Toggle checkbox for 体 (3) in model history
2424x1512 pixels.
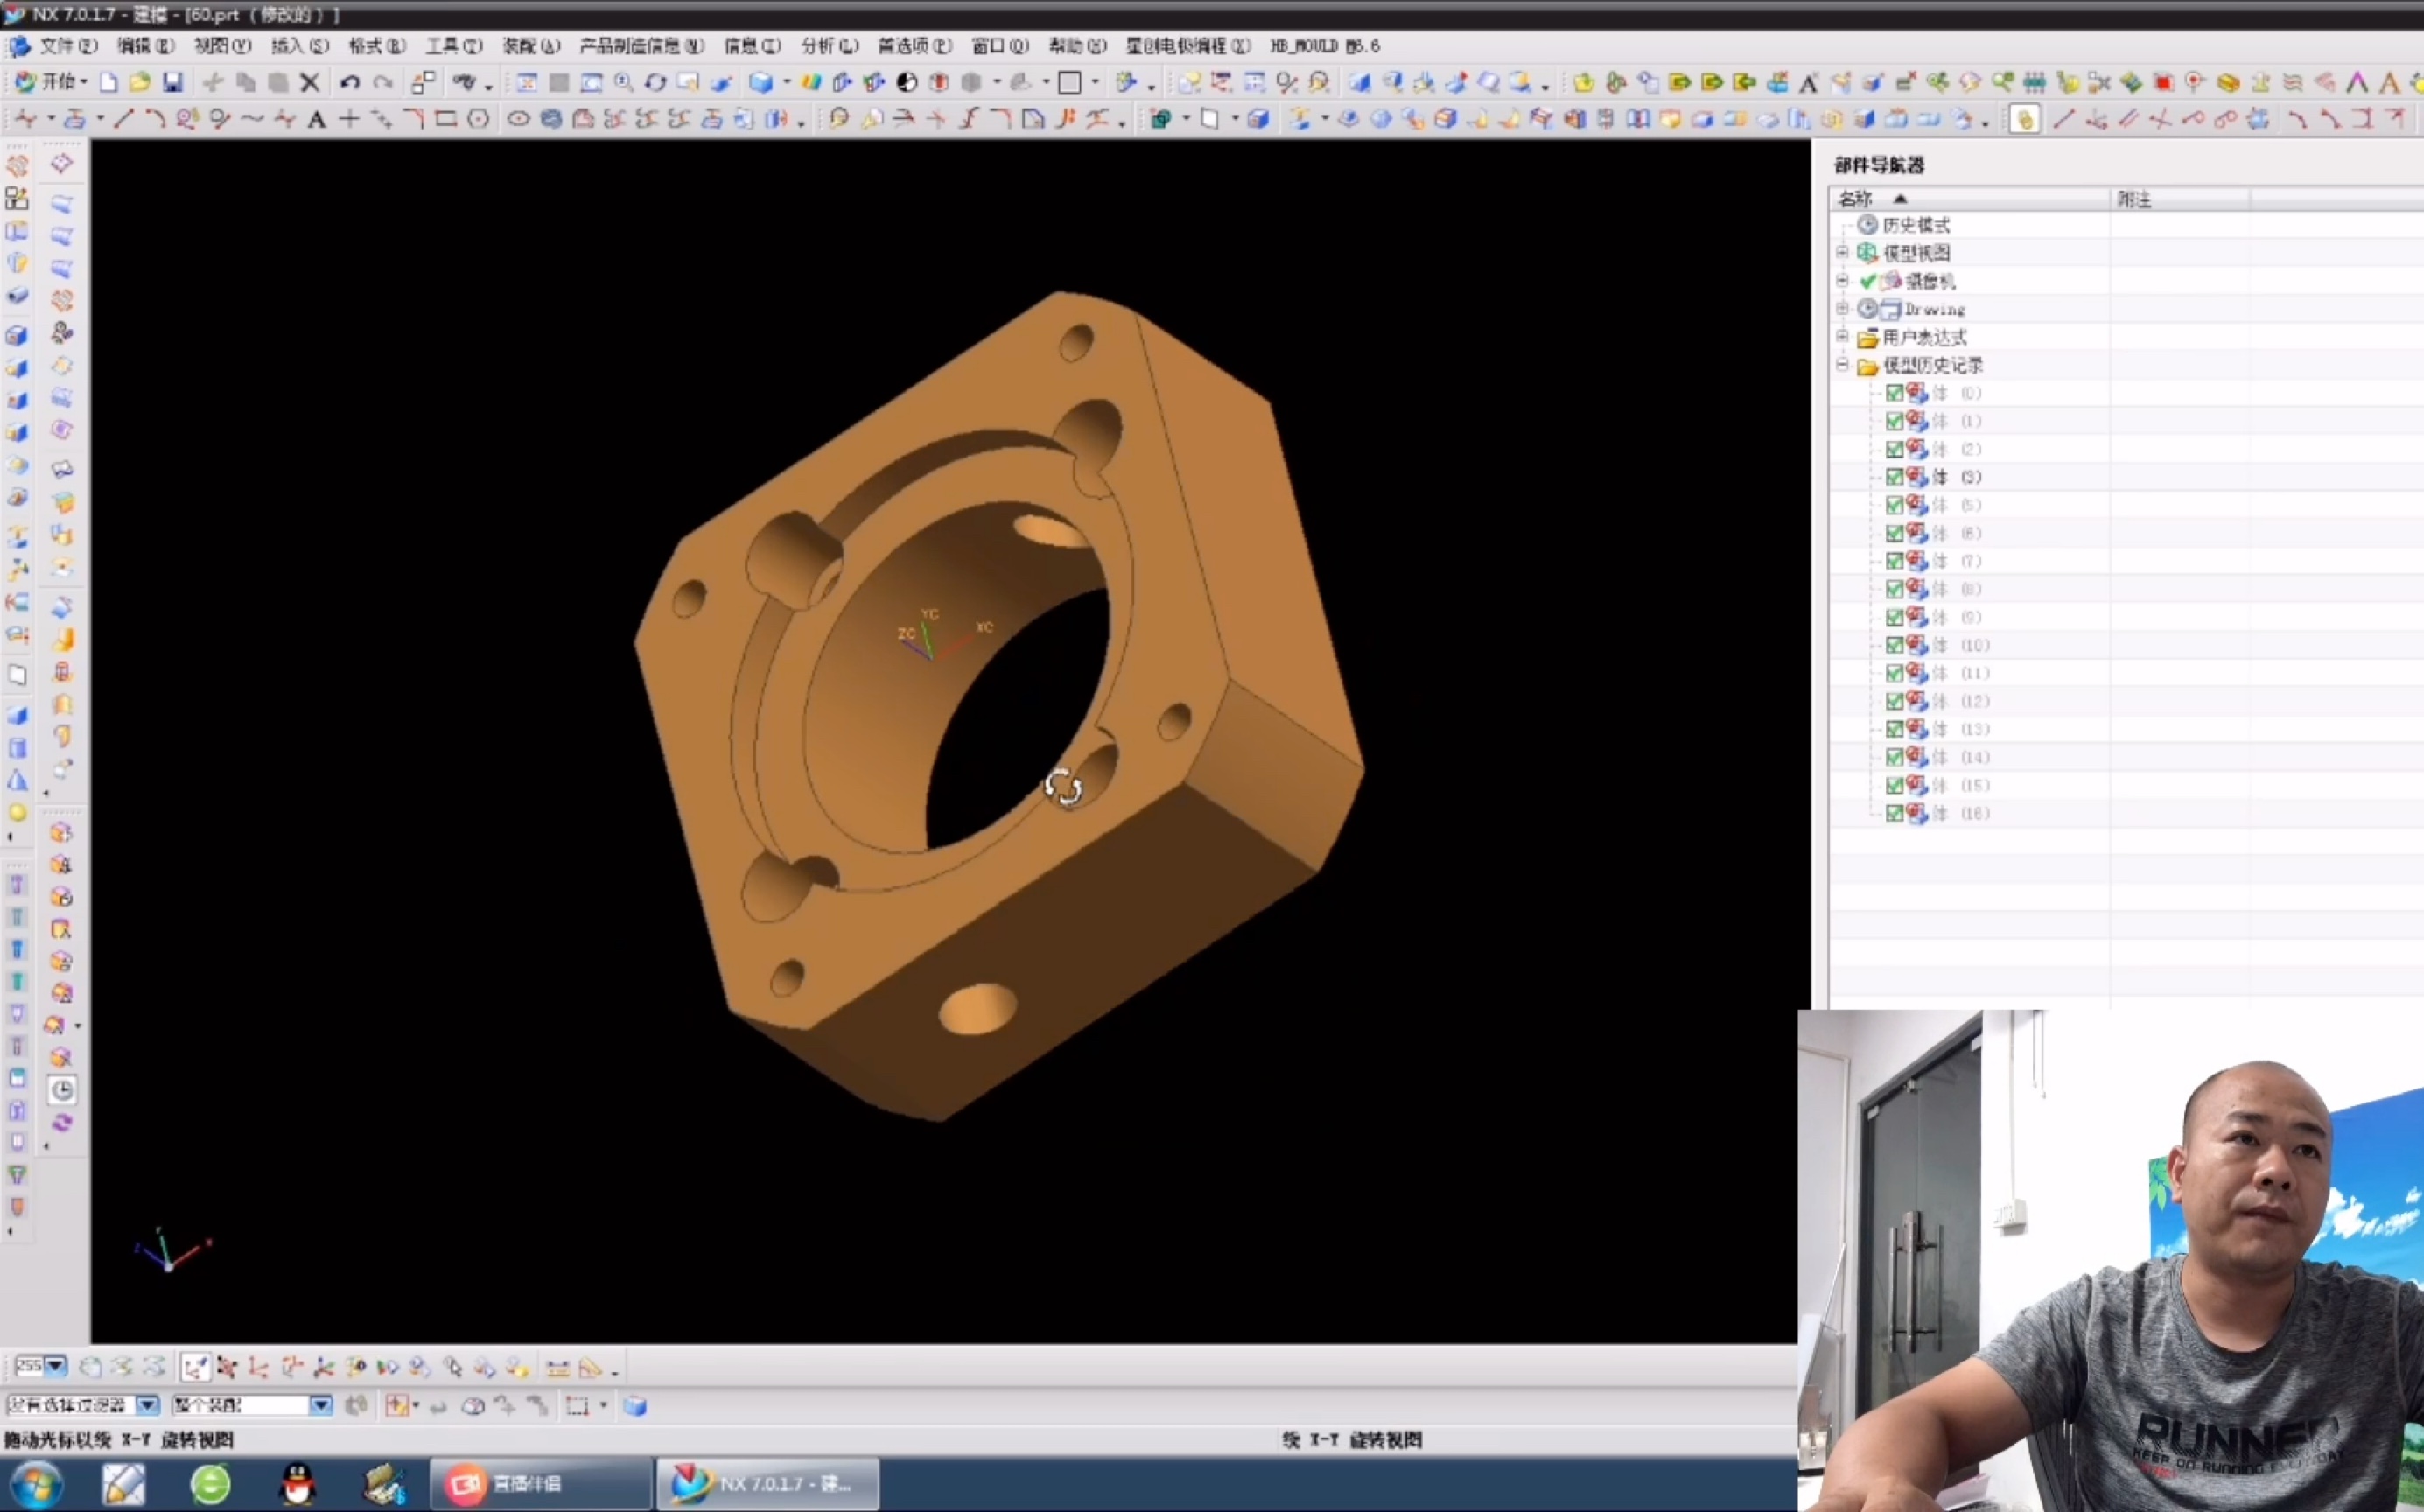(1894, 477)
